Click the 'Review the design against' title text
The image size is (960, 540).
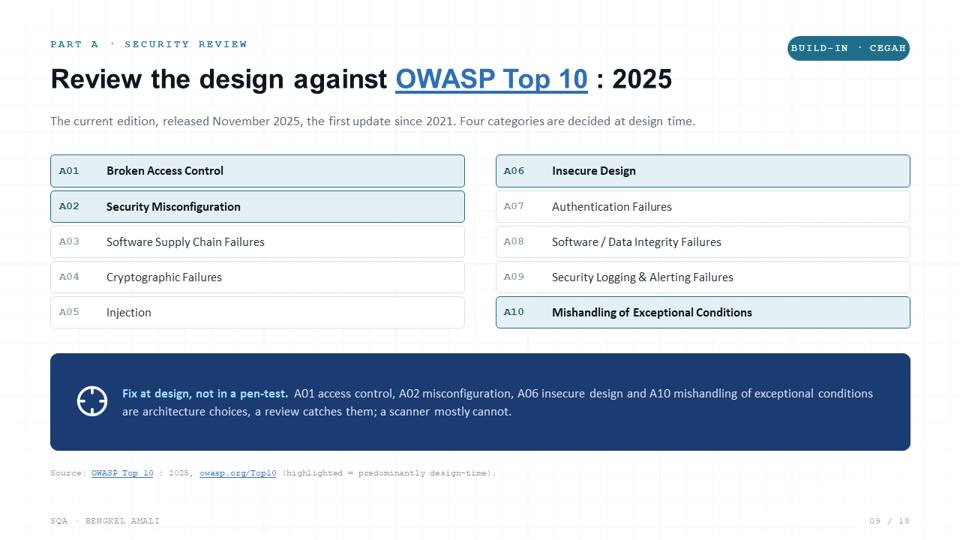[x=219, y=79]
